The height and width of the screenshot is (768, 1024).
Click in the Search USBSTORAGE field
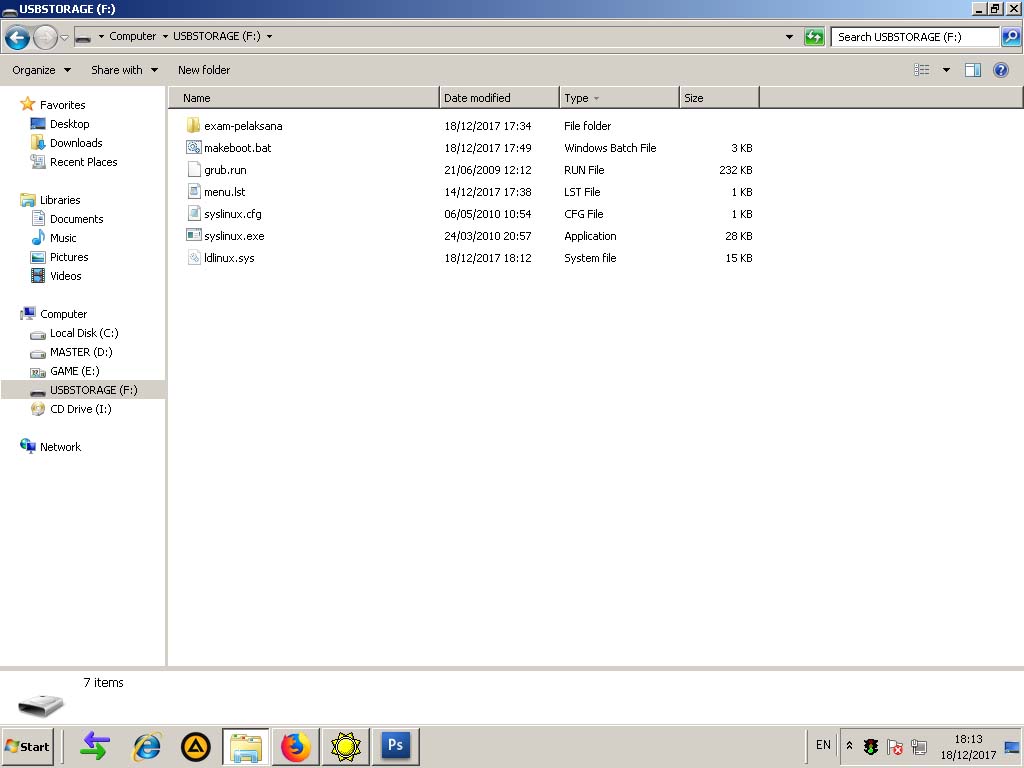pos(914,37)
